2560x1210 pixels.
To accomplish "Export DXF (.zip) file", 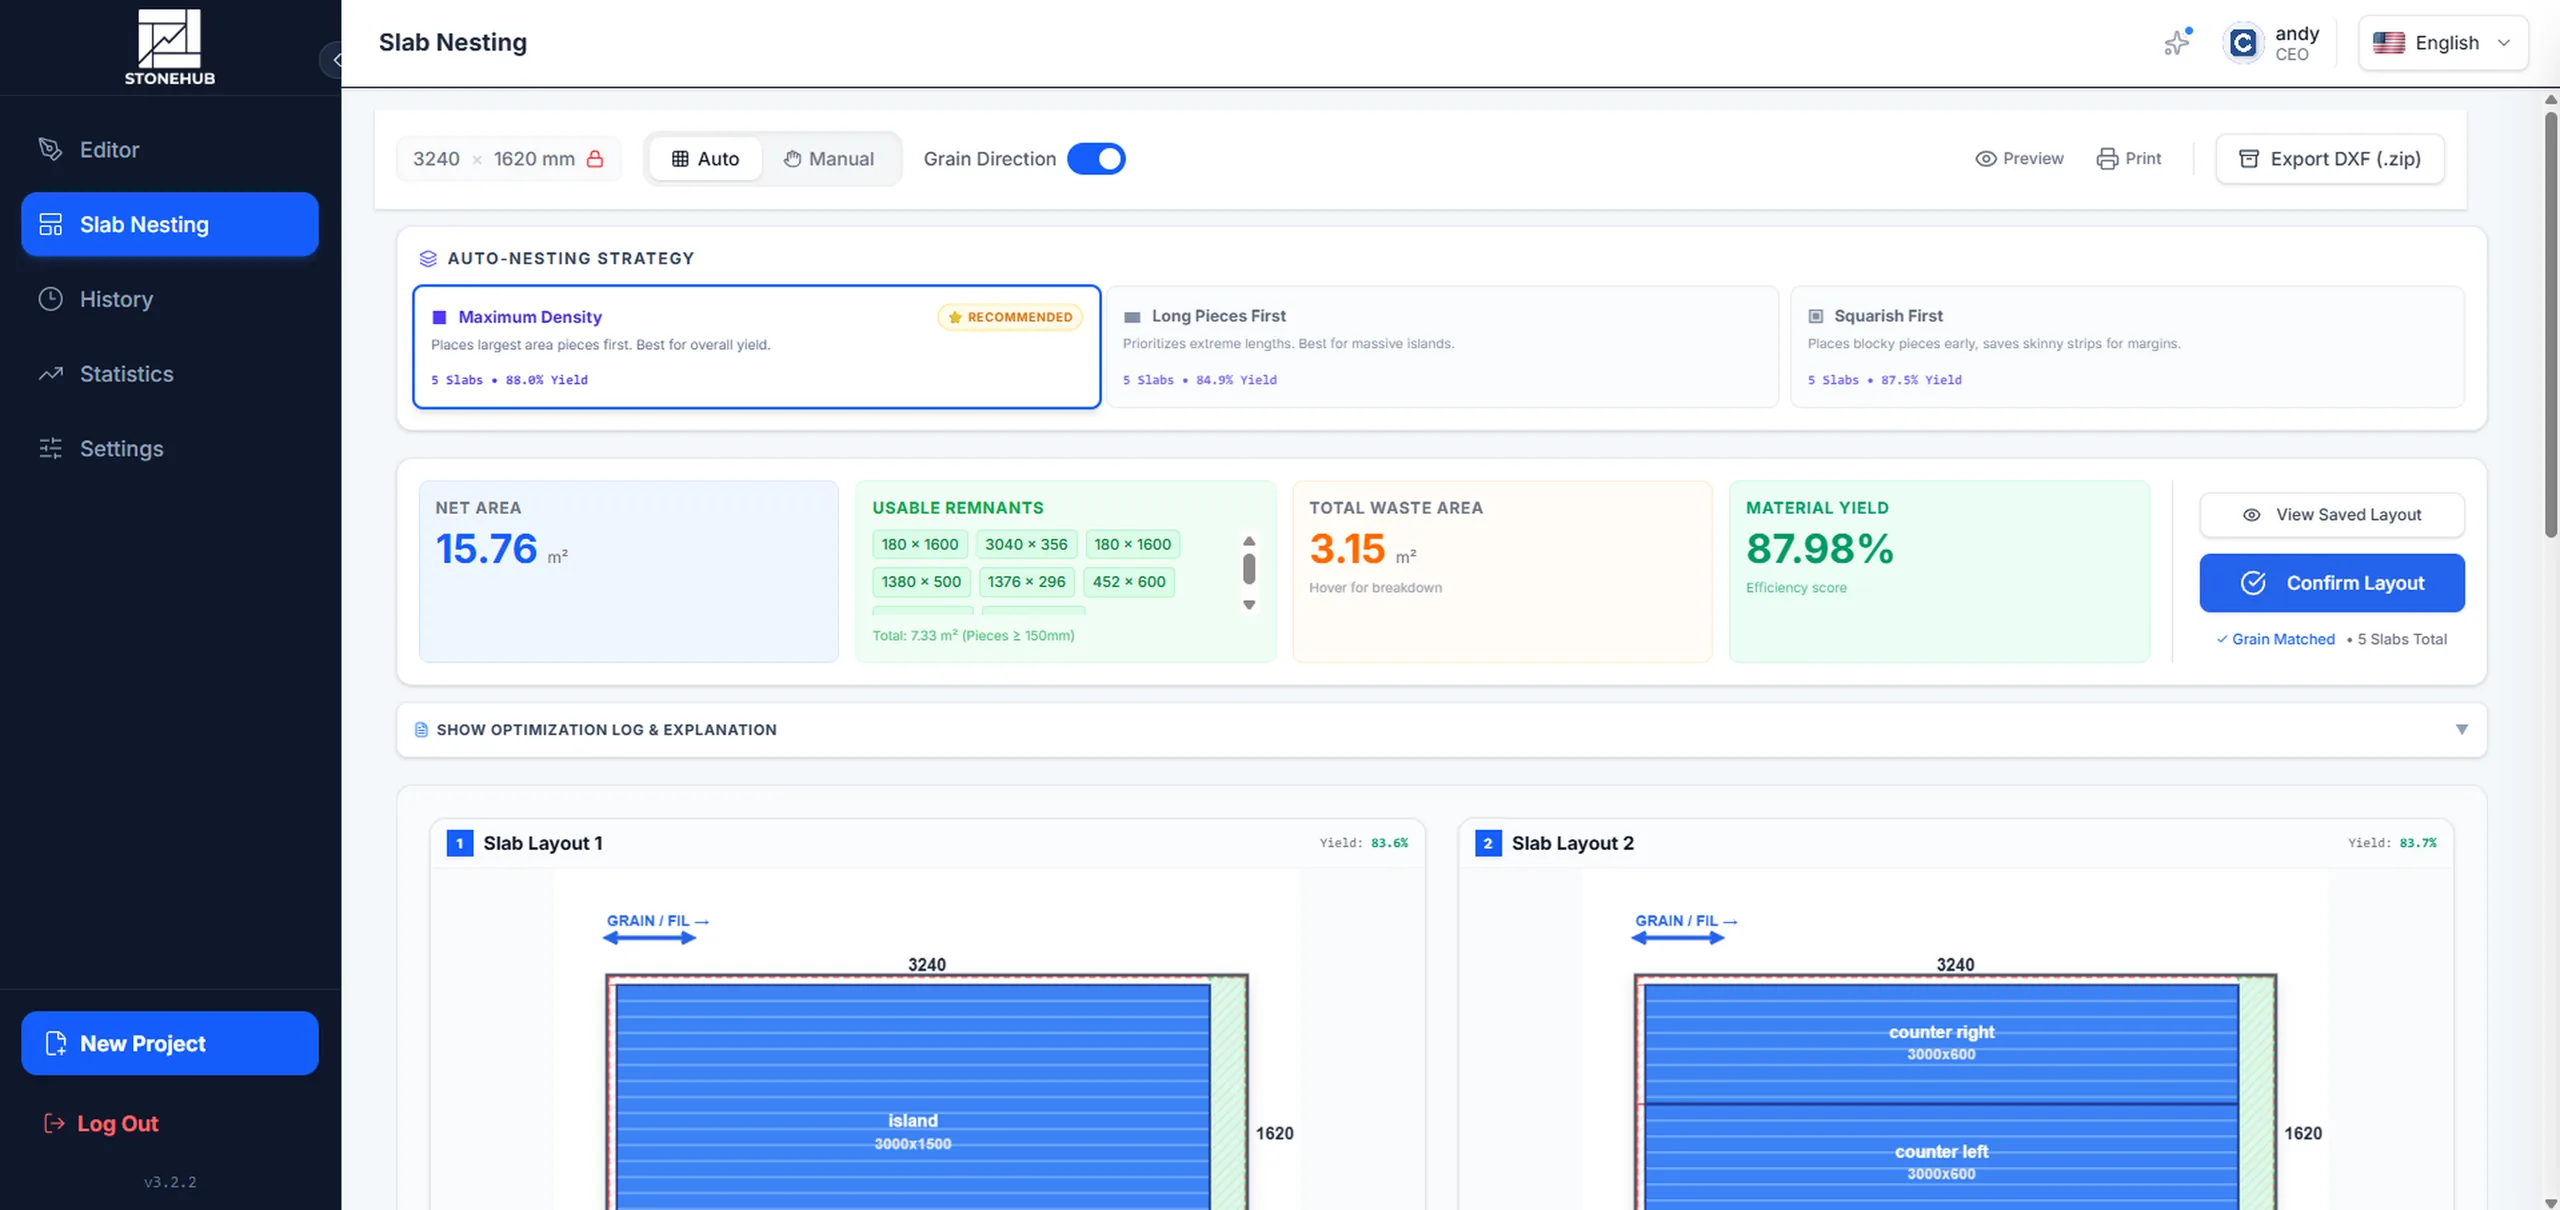I will coord(2330,159).
